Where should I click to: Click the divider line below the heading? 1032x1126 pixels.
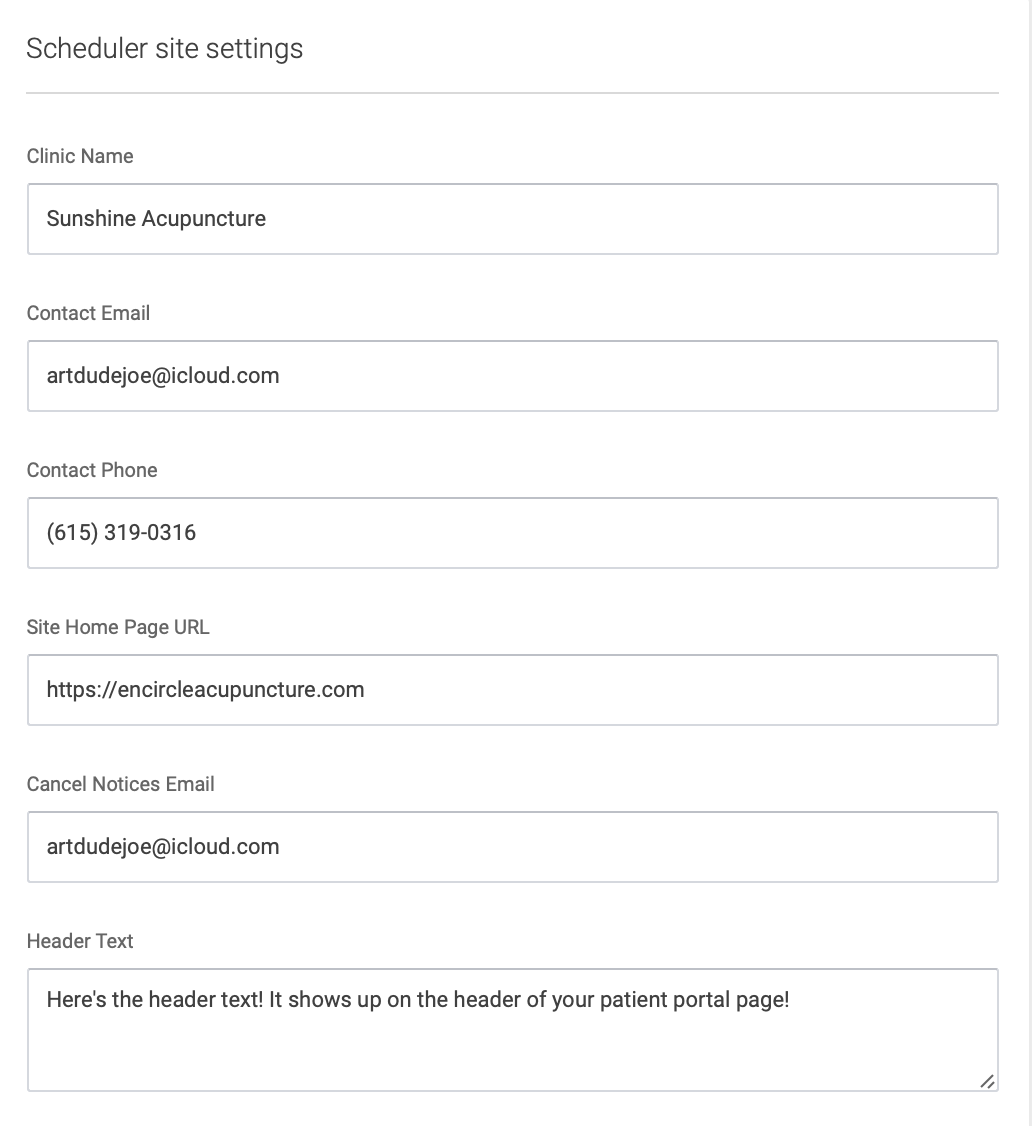(x=513, y=93)
